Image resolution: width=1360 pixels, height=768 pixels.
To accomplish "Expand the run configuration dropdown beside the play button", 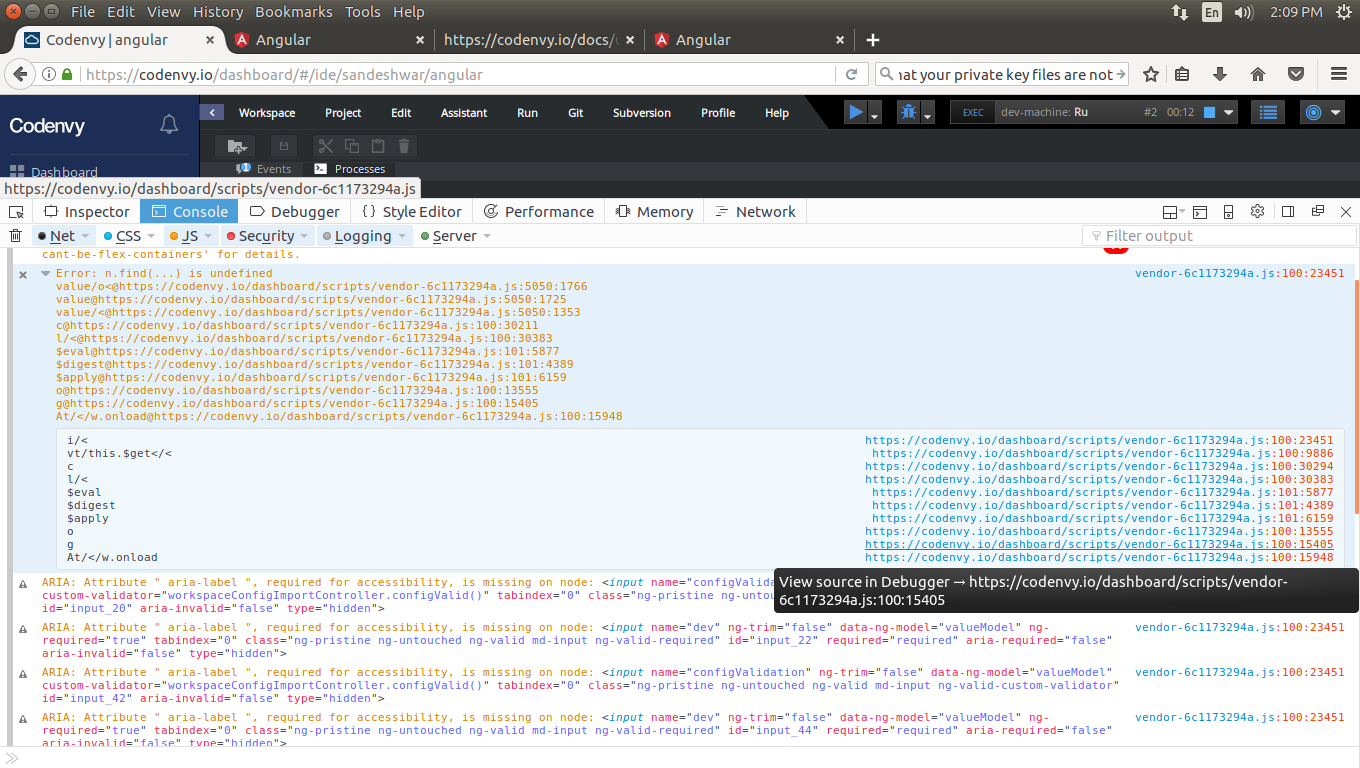I will (x=872, y=118).
